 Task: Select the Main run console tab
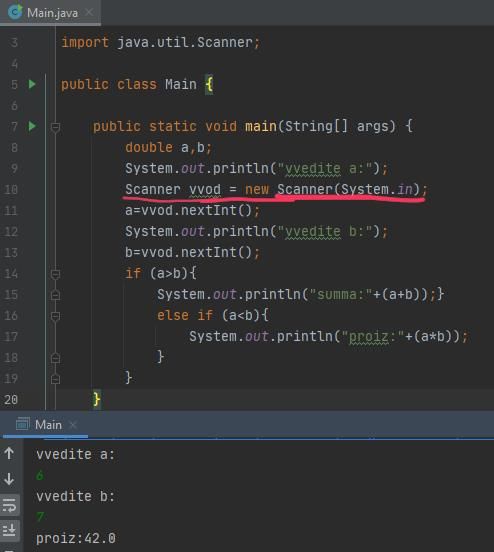45,425
